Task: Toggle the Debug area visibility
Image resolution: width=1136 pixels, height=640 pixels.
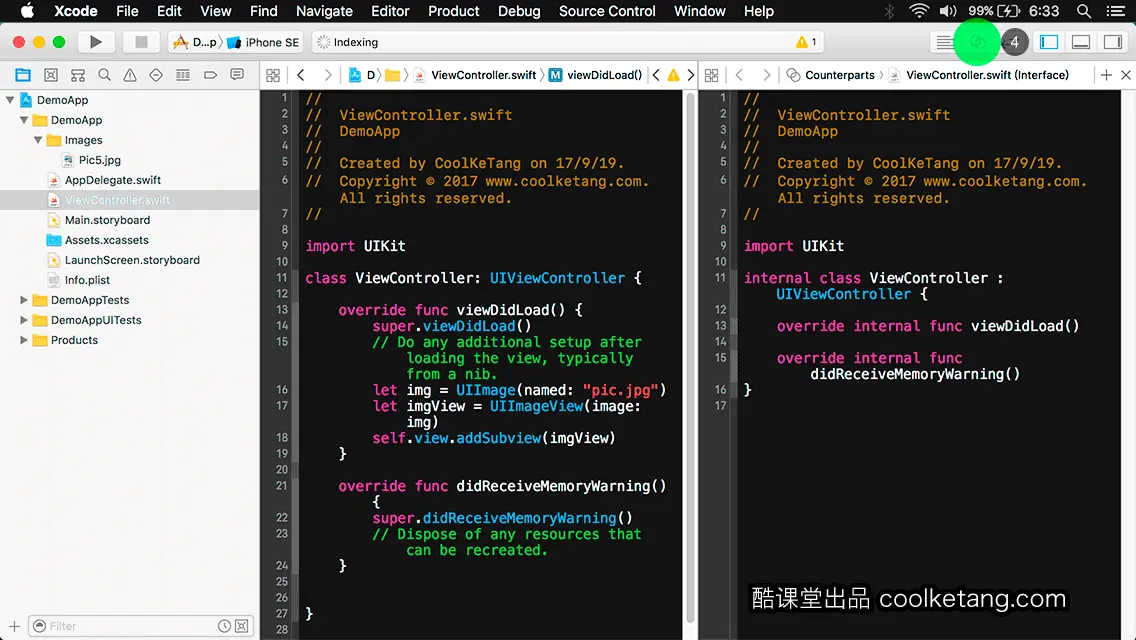Action: coord(1080,42)
